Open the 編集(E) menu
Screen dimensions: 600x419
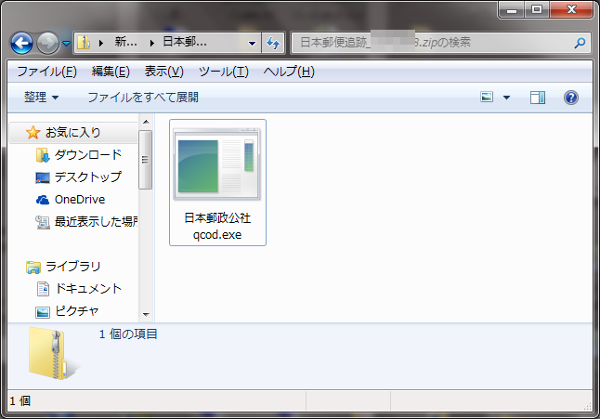tap(111, 72)
